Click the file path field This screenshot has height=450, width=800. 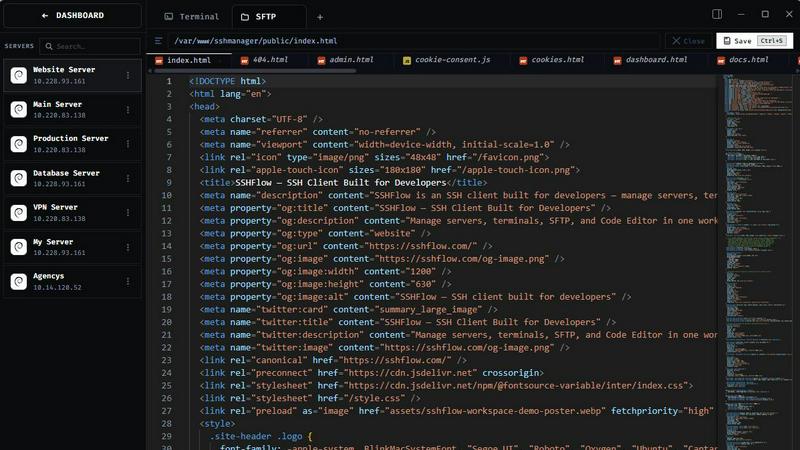coord(413,41)
